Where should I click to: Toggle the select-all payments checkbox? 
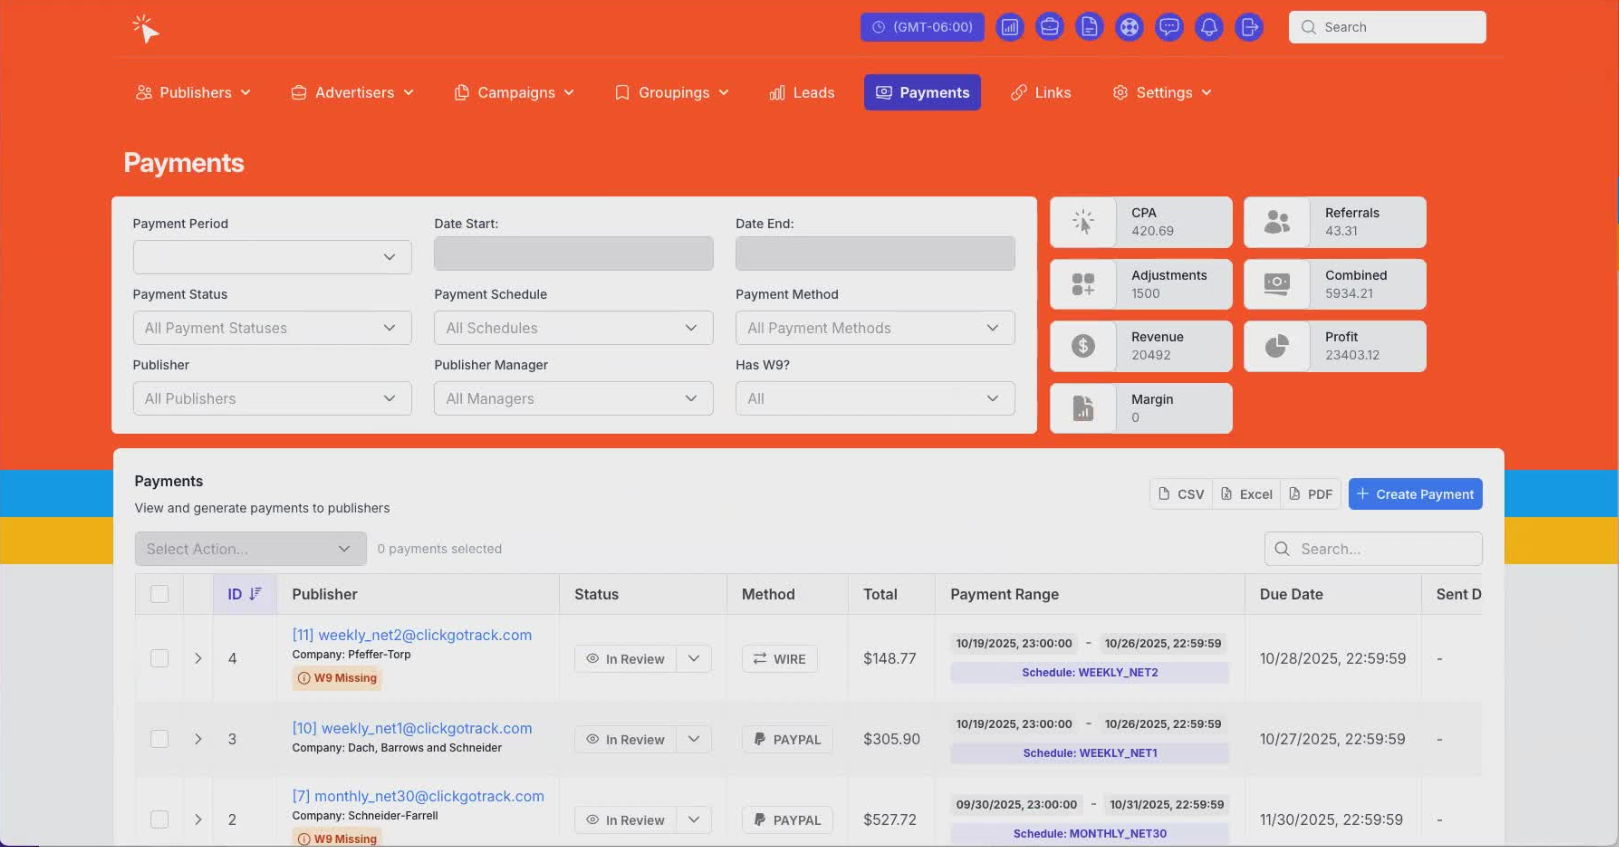(x=159, y=594)
